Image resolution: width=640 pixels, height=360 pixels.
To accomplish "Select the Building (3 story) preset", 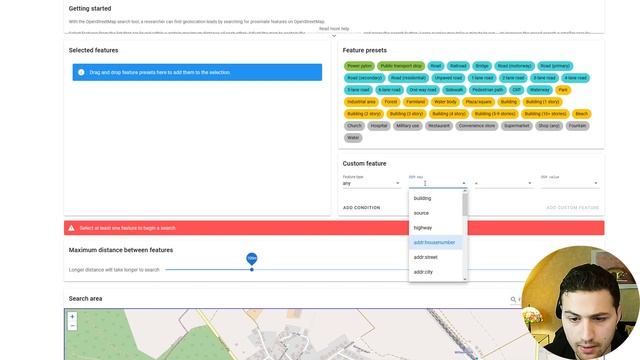I will pos(406,114).
